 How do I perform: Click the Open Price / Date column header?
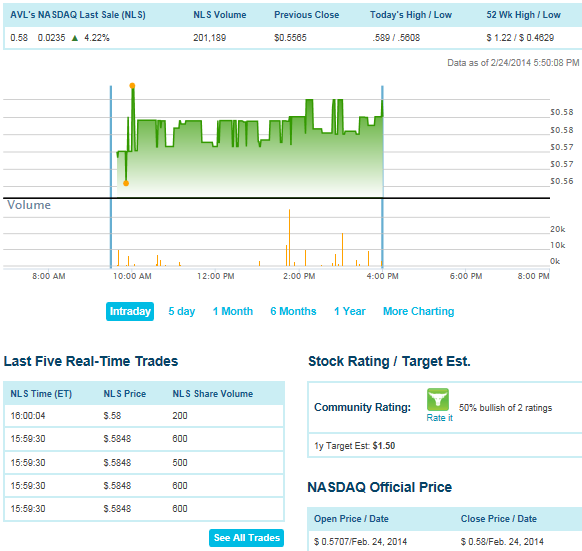(351, 519)
